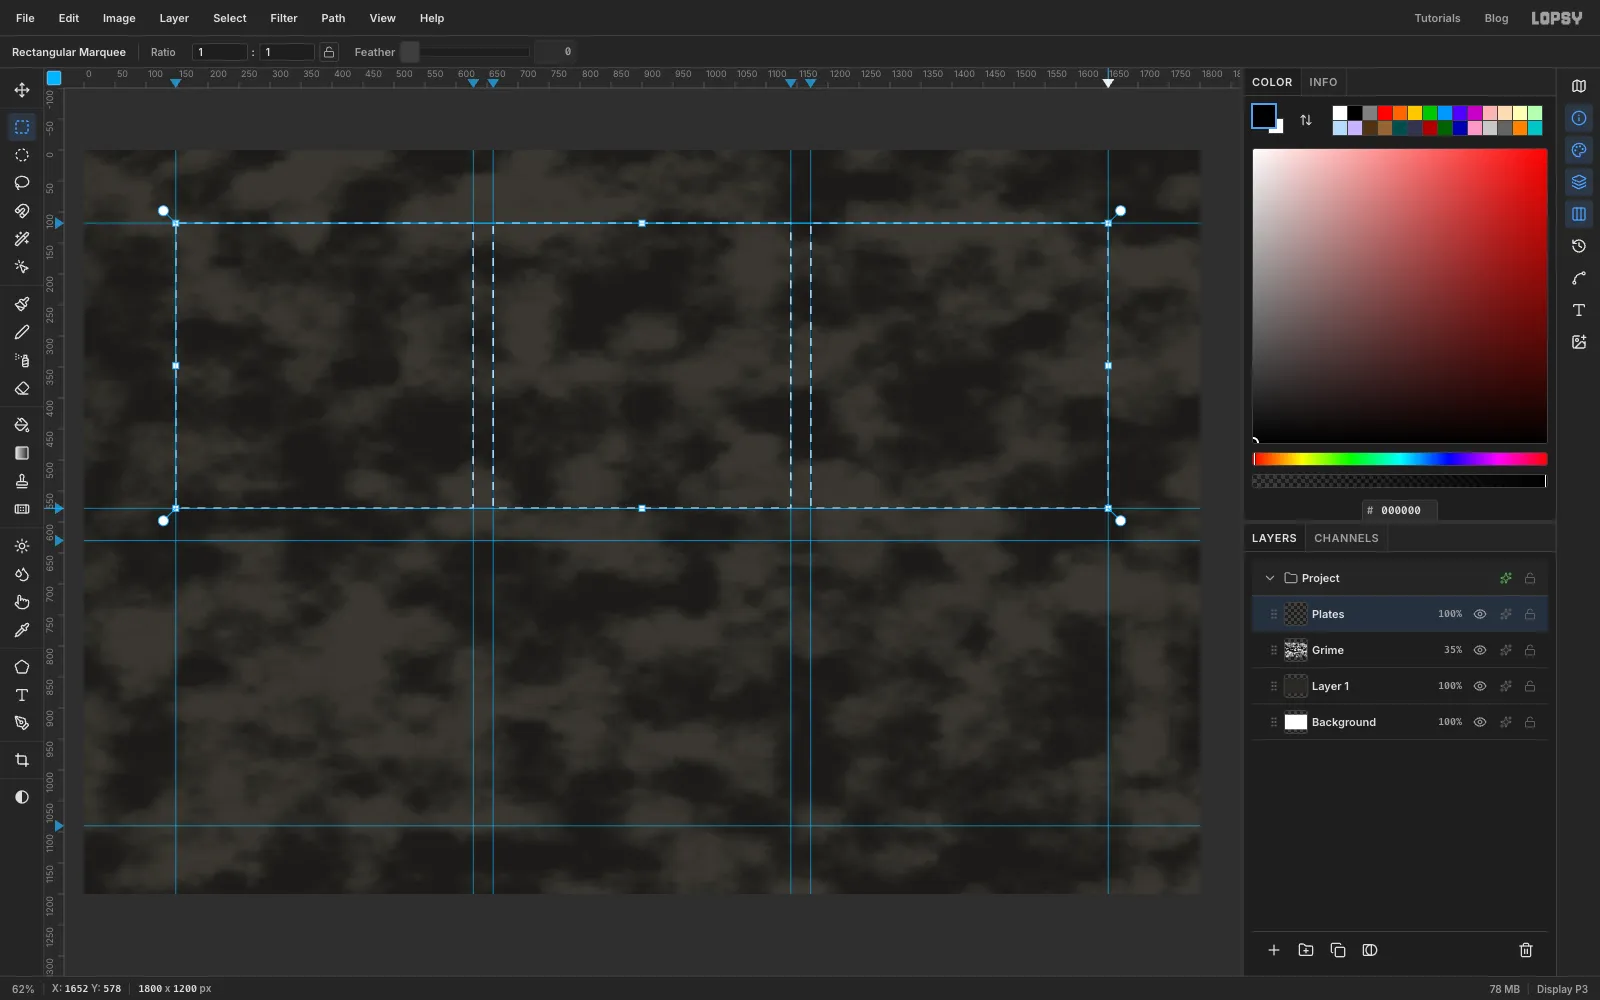1600x1000 pixels.
Task: Select the Magic Wand tool
Action: [x=22, y=239]
